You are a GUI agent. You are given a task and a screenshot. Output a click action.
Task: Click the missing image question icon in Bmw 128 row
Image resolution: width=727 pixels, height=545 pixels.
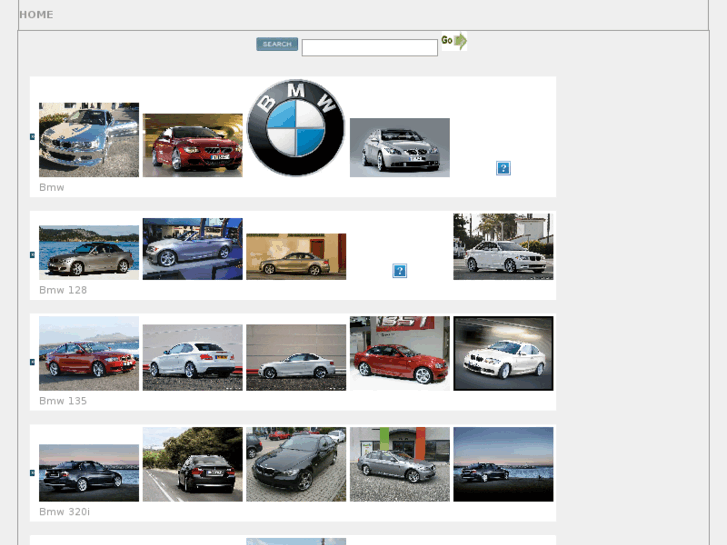[400, 270]
